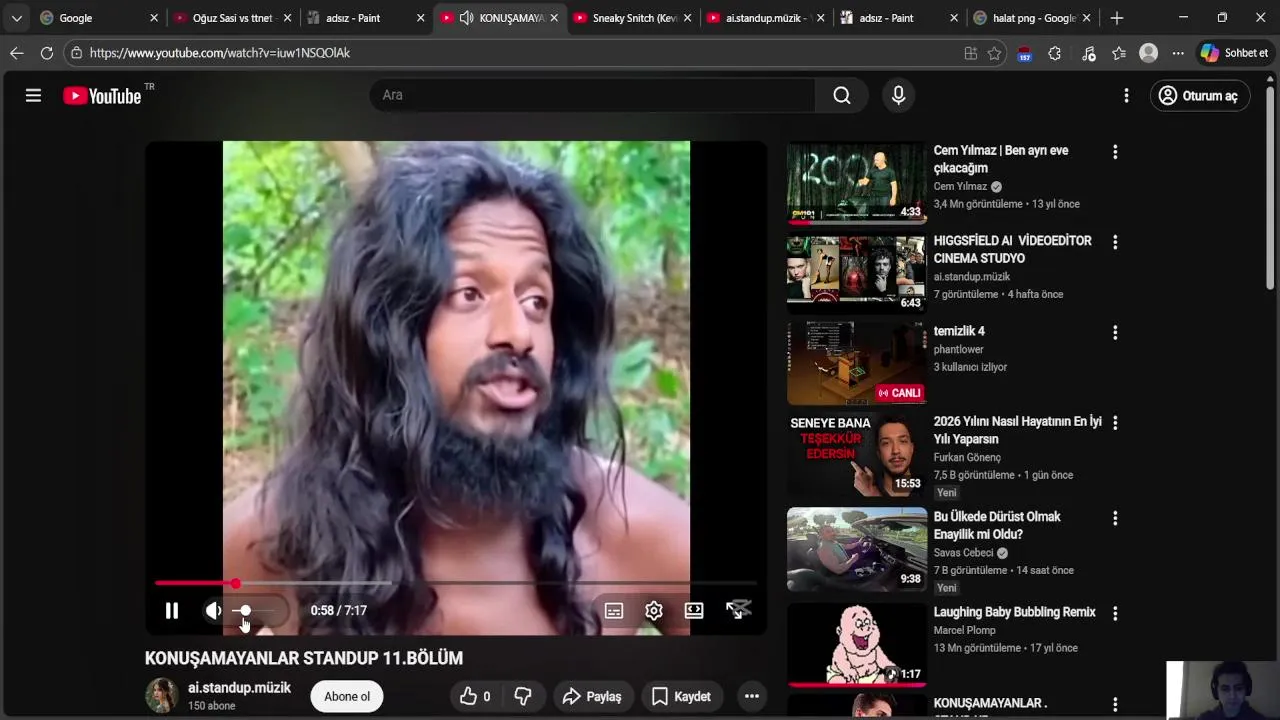Click the URL in address bar

(x=220, y=53)
